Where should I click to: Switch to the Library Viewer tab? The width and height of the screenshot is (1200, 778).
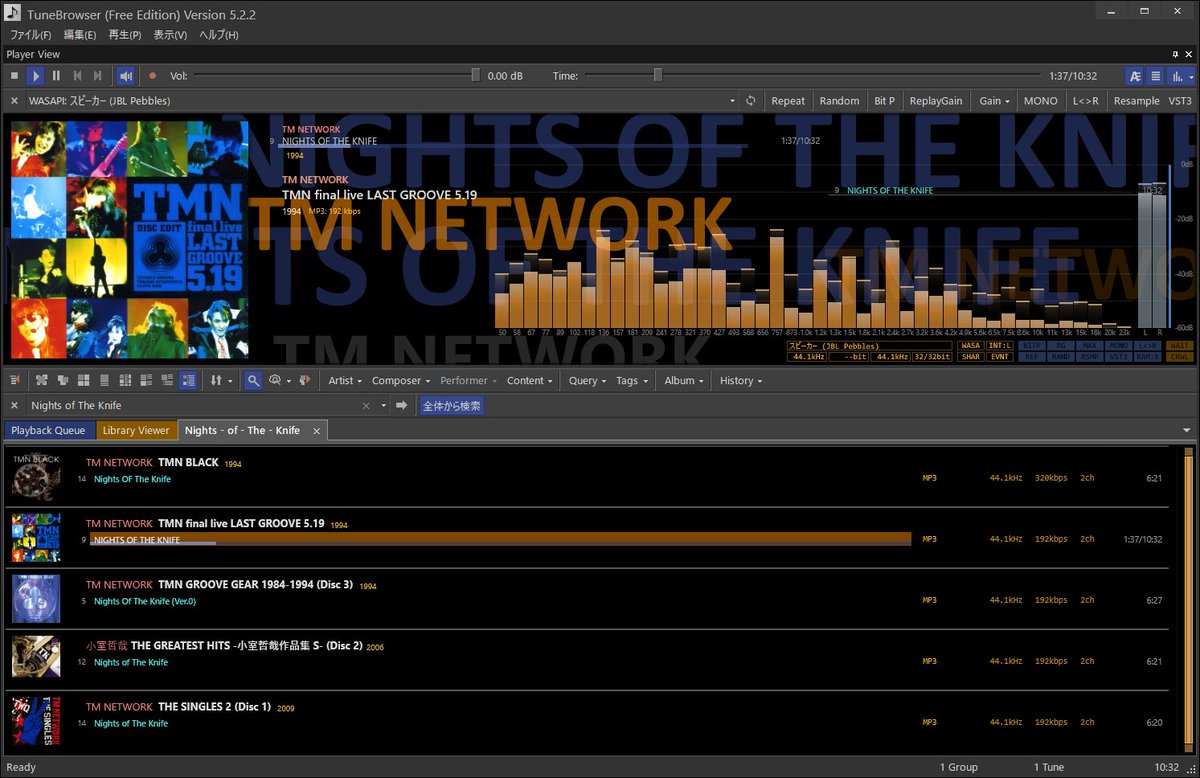tap(136, 430)
